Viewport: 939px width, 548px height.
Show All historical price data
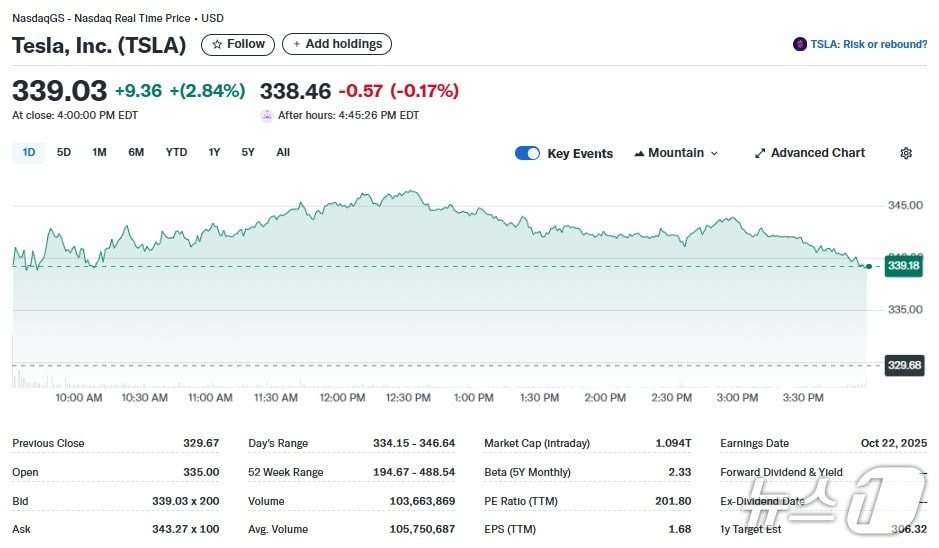pyautogui.click(x=283, y=152)
